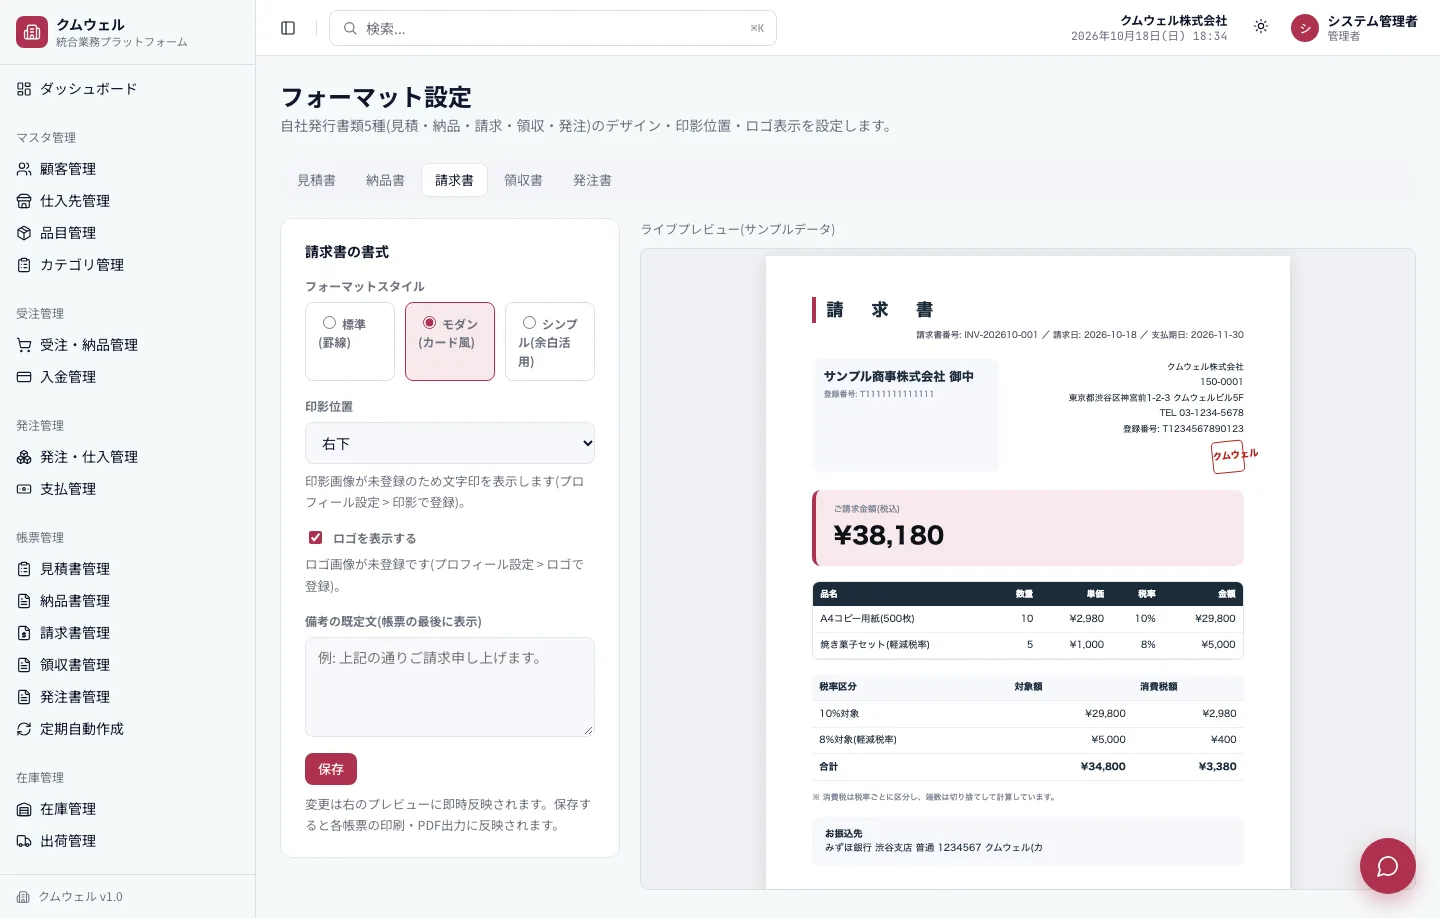
Task: Click the 出荷管理 truck icon
Action: pos(24,841)
